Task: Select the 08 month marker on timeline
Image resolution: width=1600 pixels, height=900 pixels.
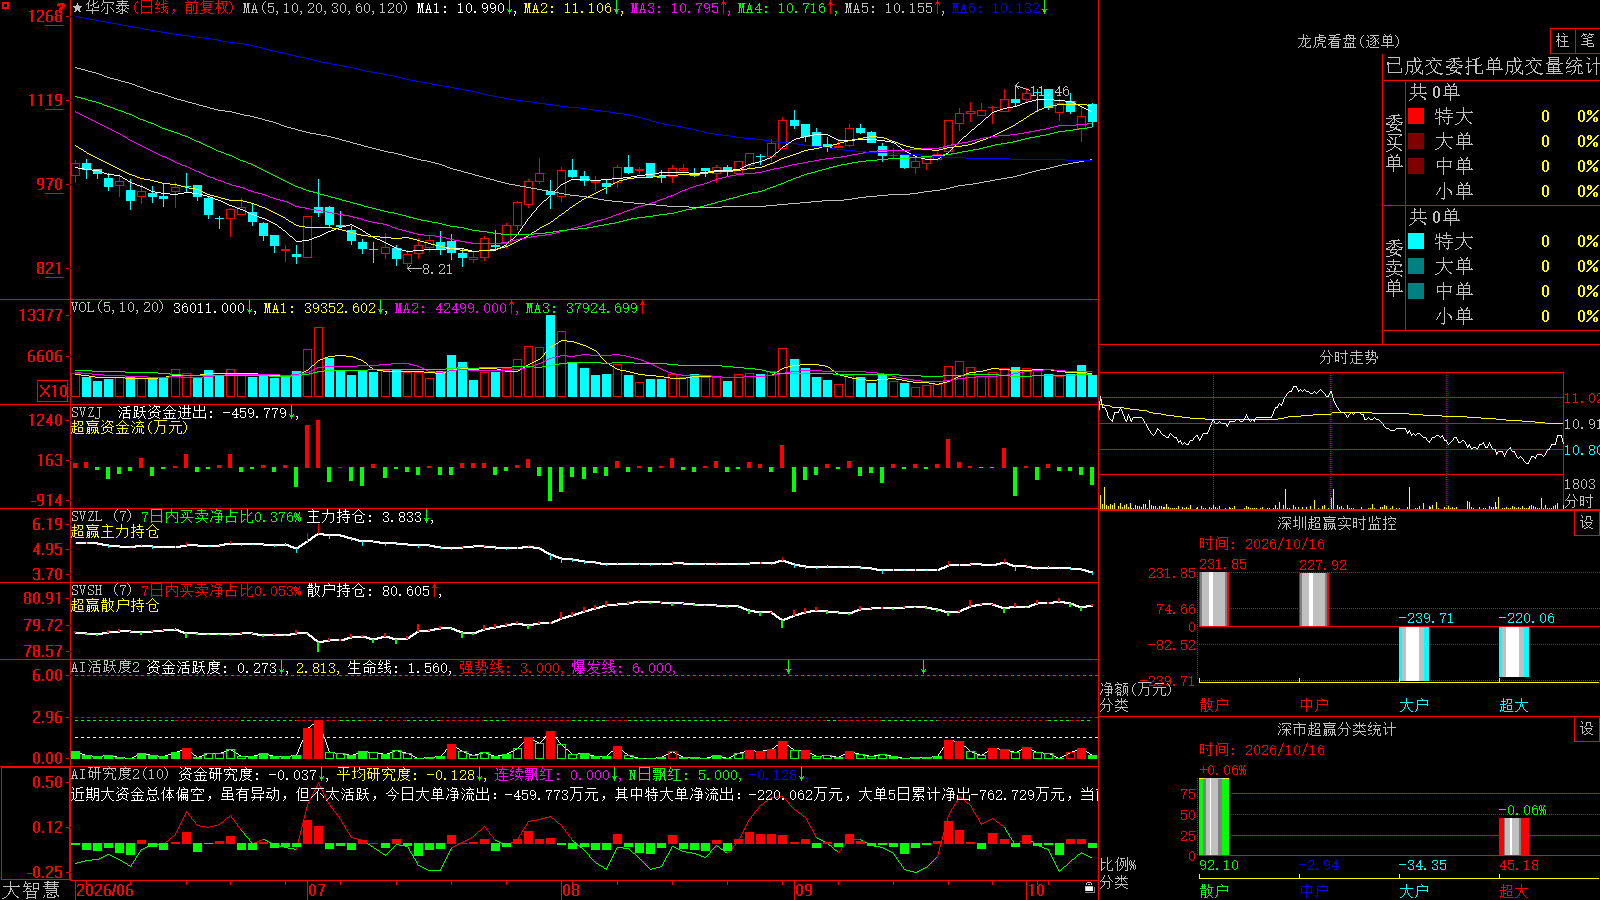Action: click(x=571, y=890)
